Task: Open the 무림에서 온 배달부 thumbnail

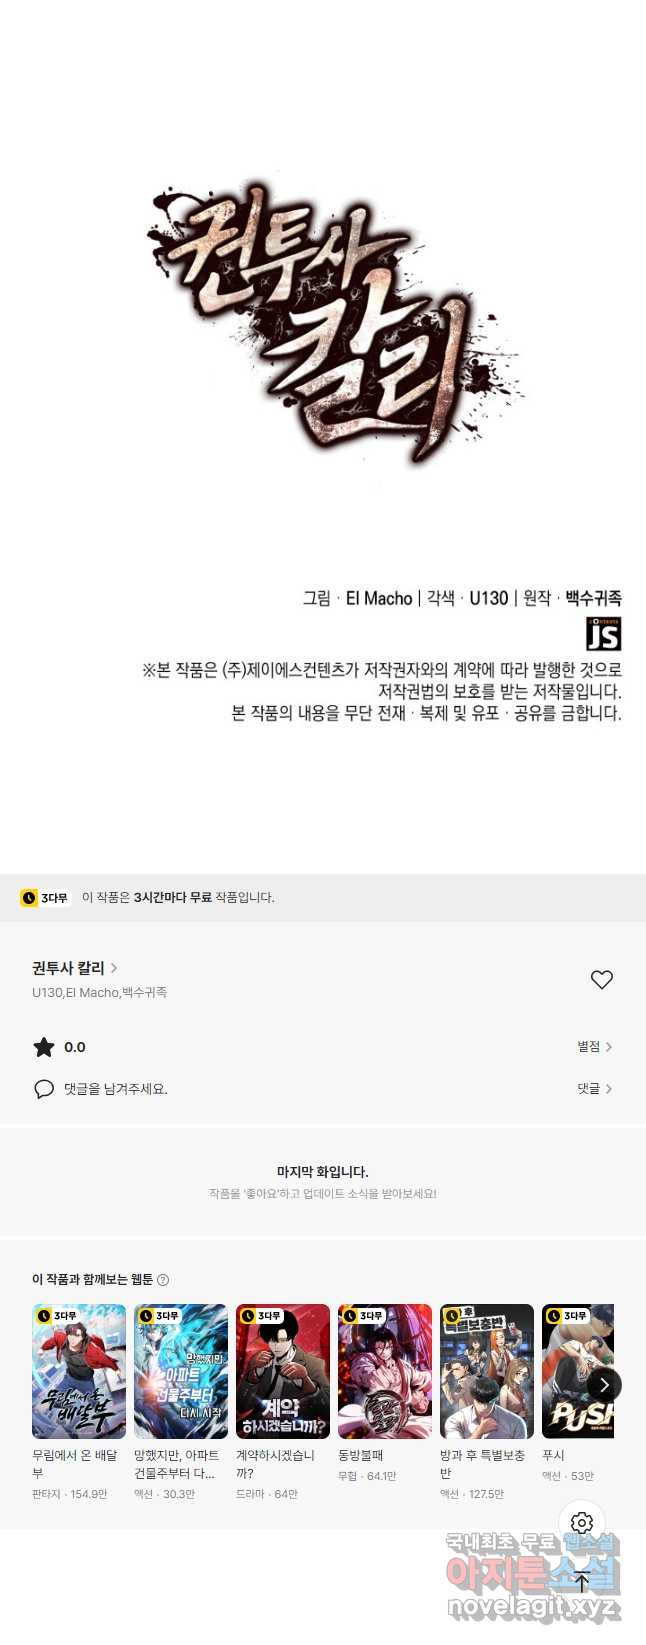Action: click(79, 1371)
